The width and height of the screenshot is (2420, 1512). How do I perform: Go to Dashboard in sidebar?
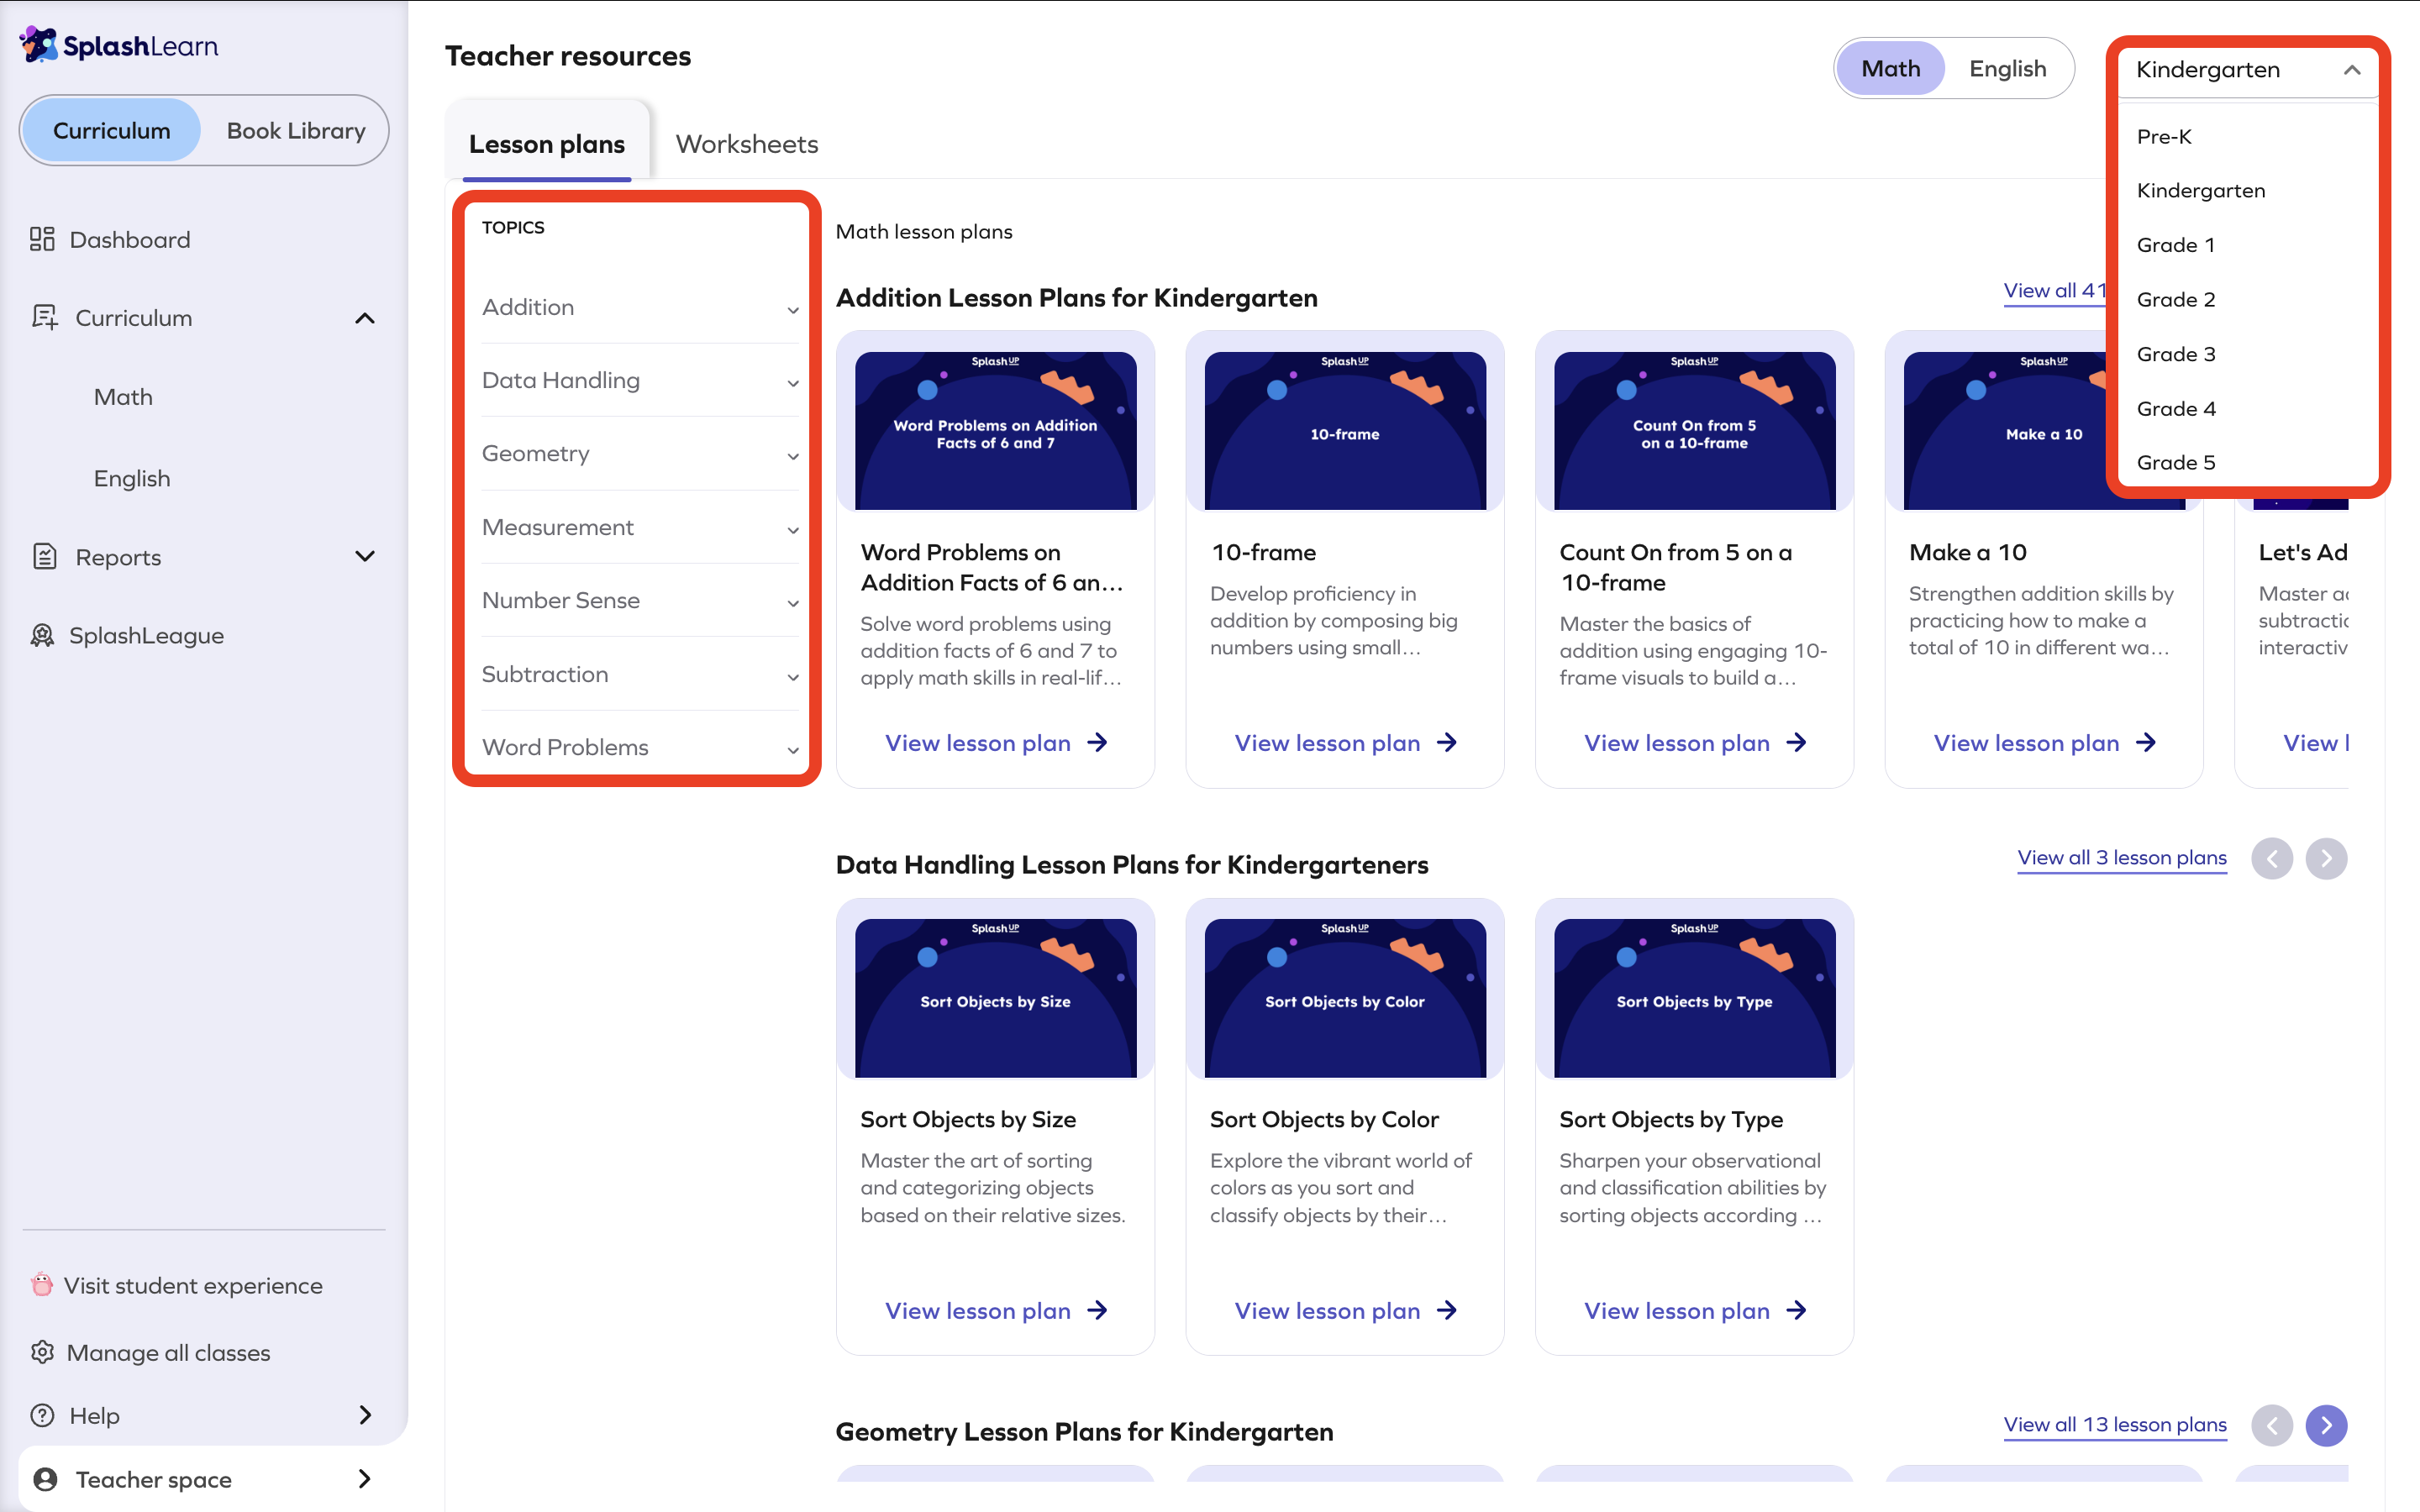pyautogui.click(x=130, y=239)
